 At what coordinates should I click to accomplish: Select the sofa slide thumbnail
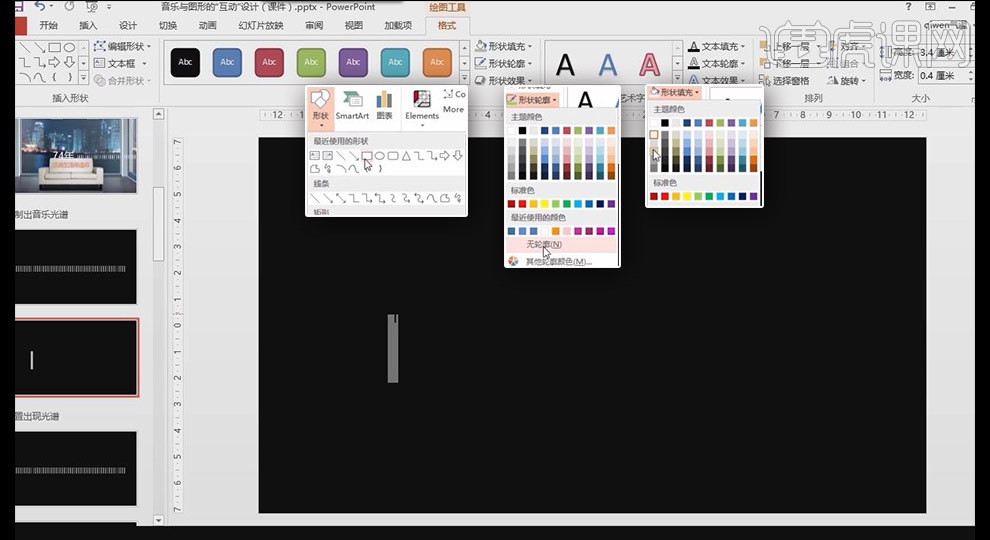(76, 155)
